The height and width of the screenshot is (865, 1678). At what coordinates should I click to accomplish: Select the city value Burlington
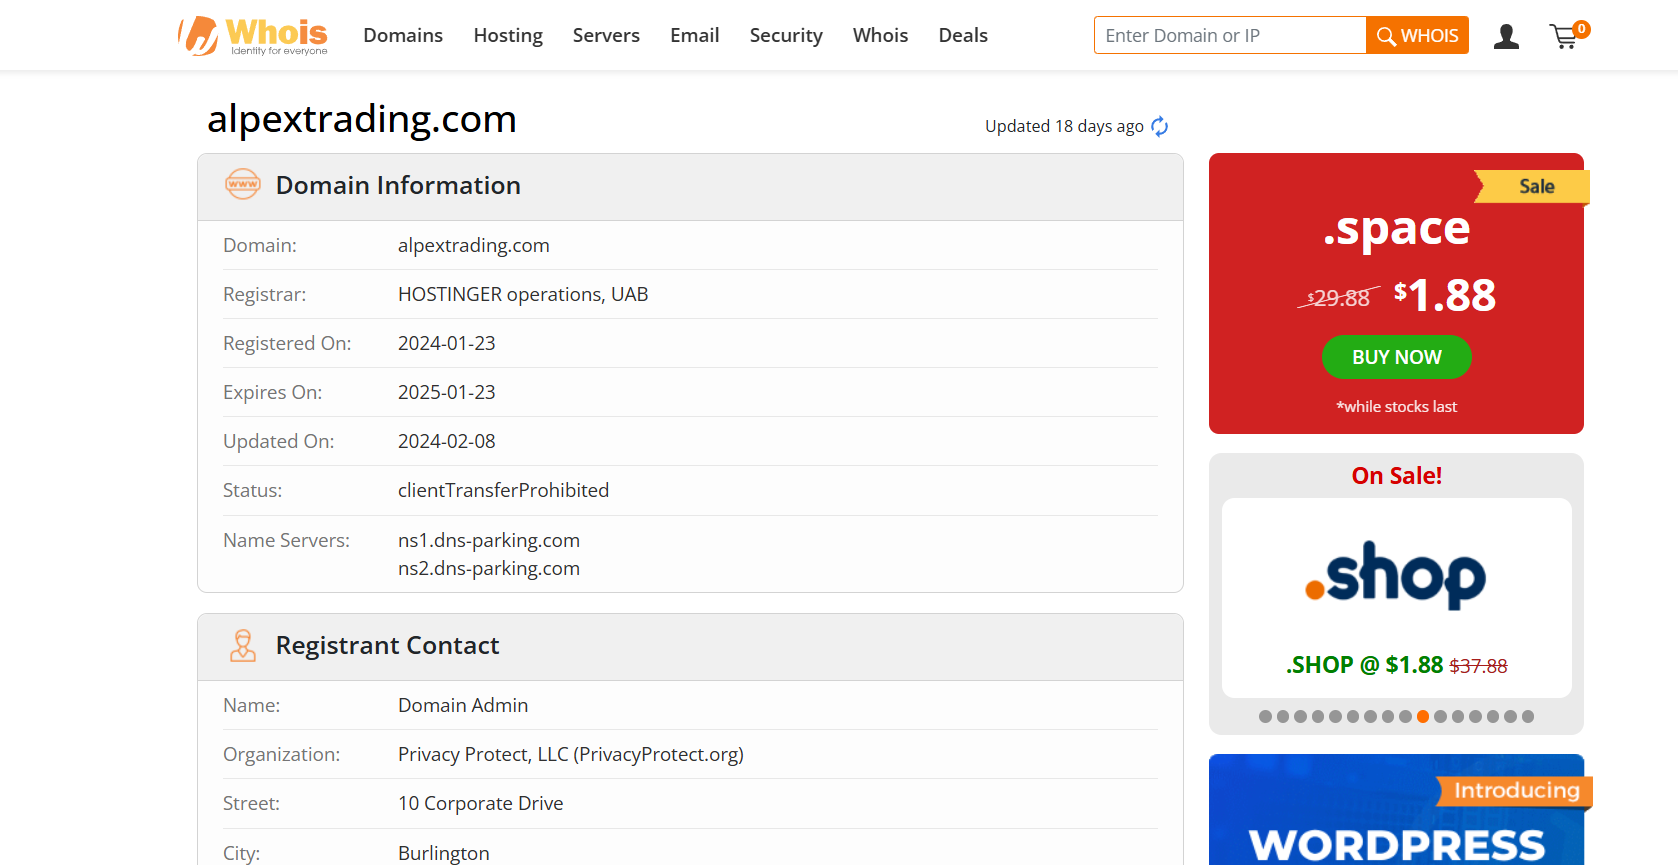(x=444, y=853)
